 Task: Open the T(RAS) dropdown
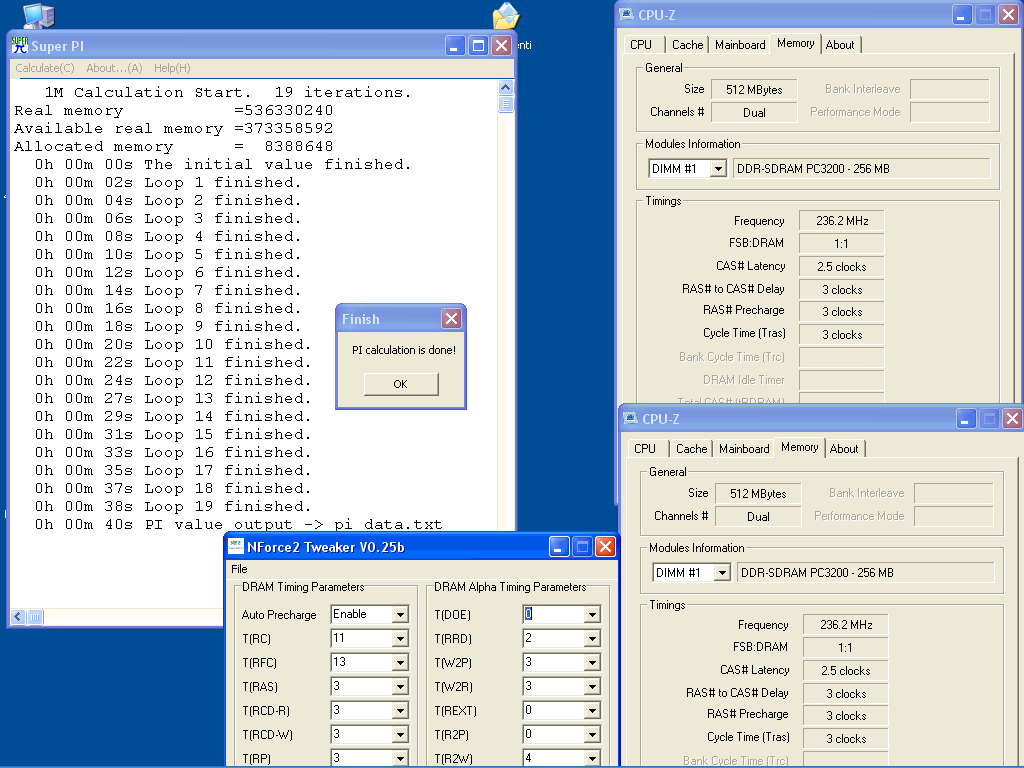(x=400, y=687)
